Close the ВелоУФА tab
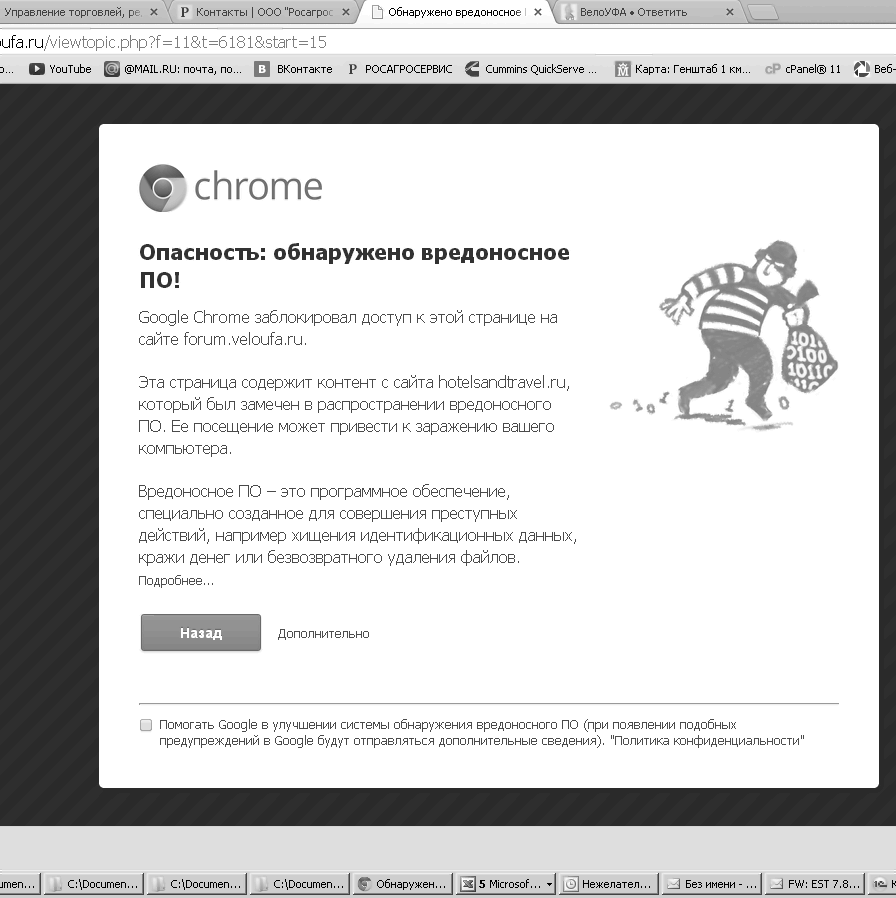This screenshot has height=898, width=896. tap(729, 12)
